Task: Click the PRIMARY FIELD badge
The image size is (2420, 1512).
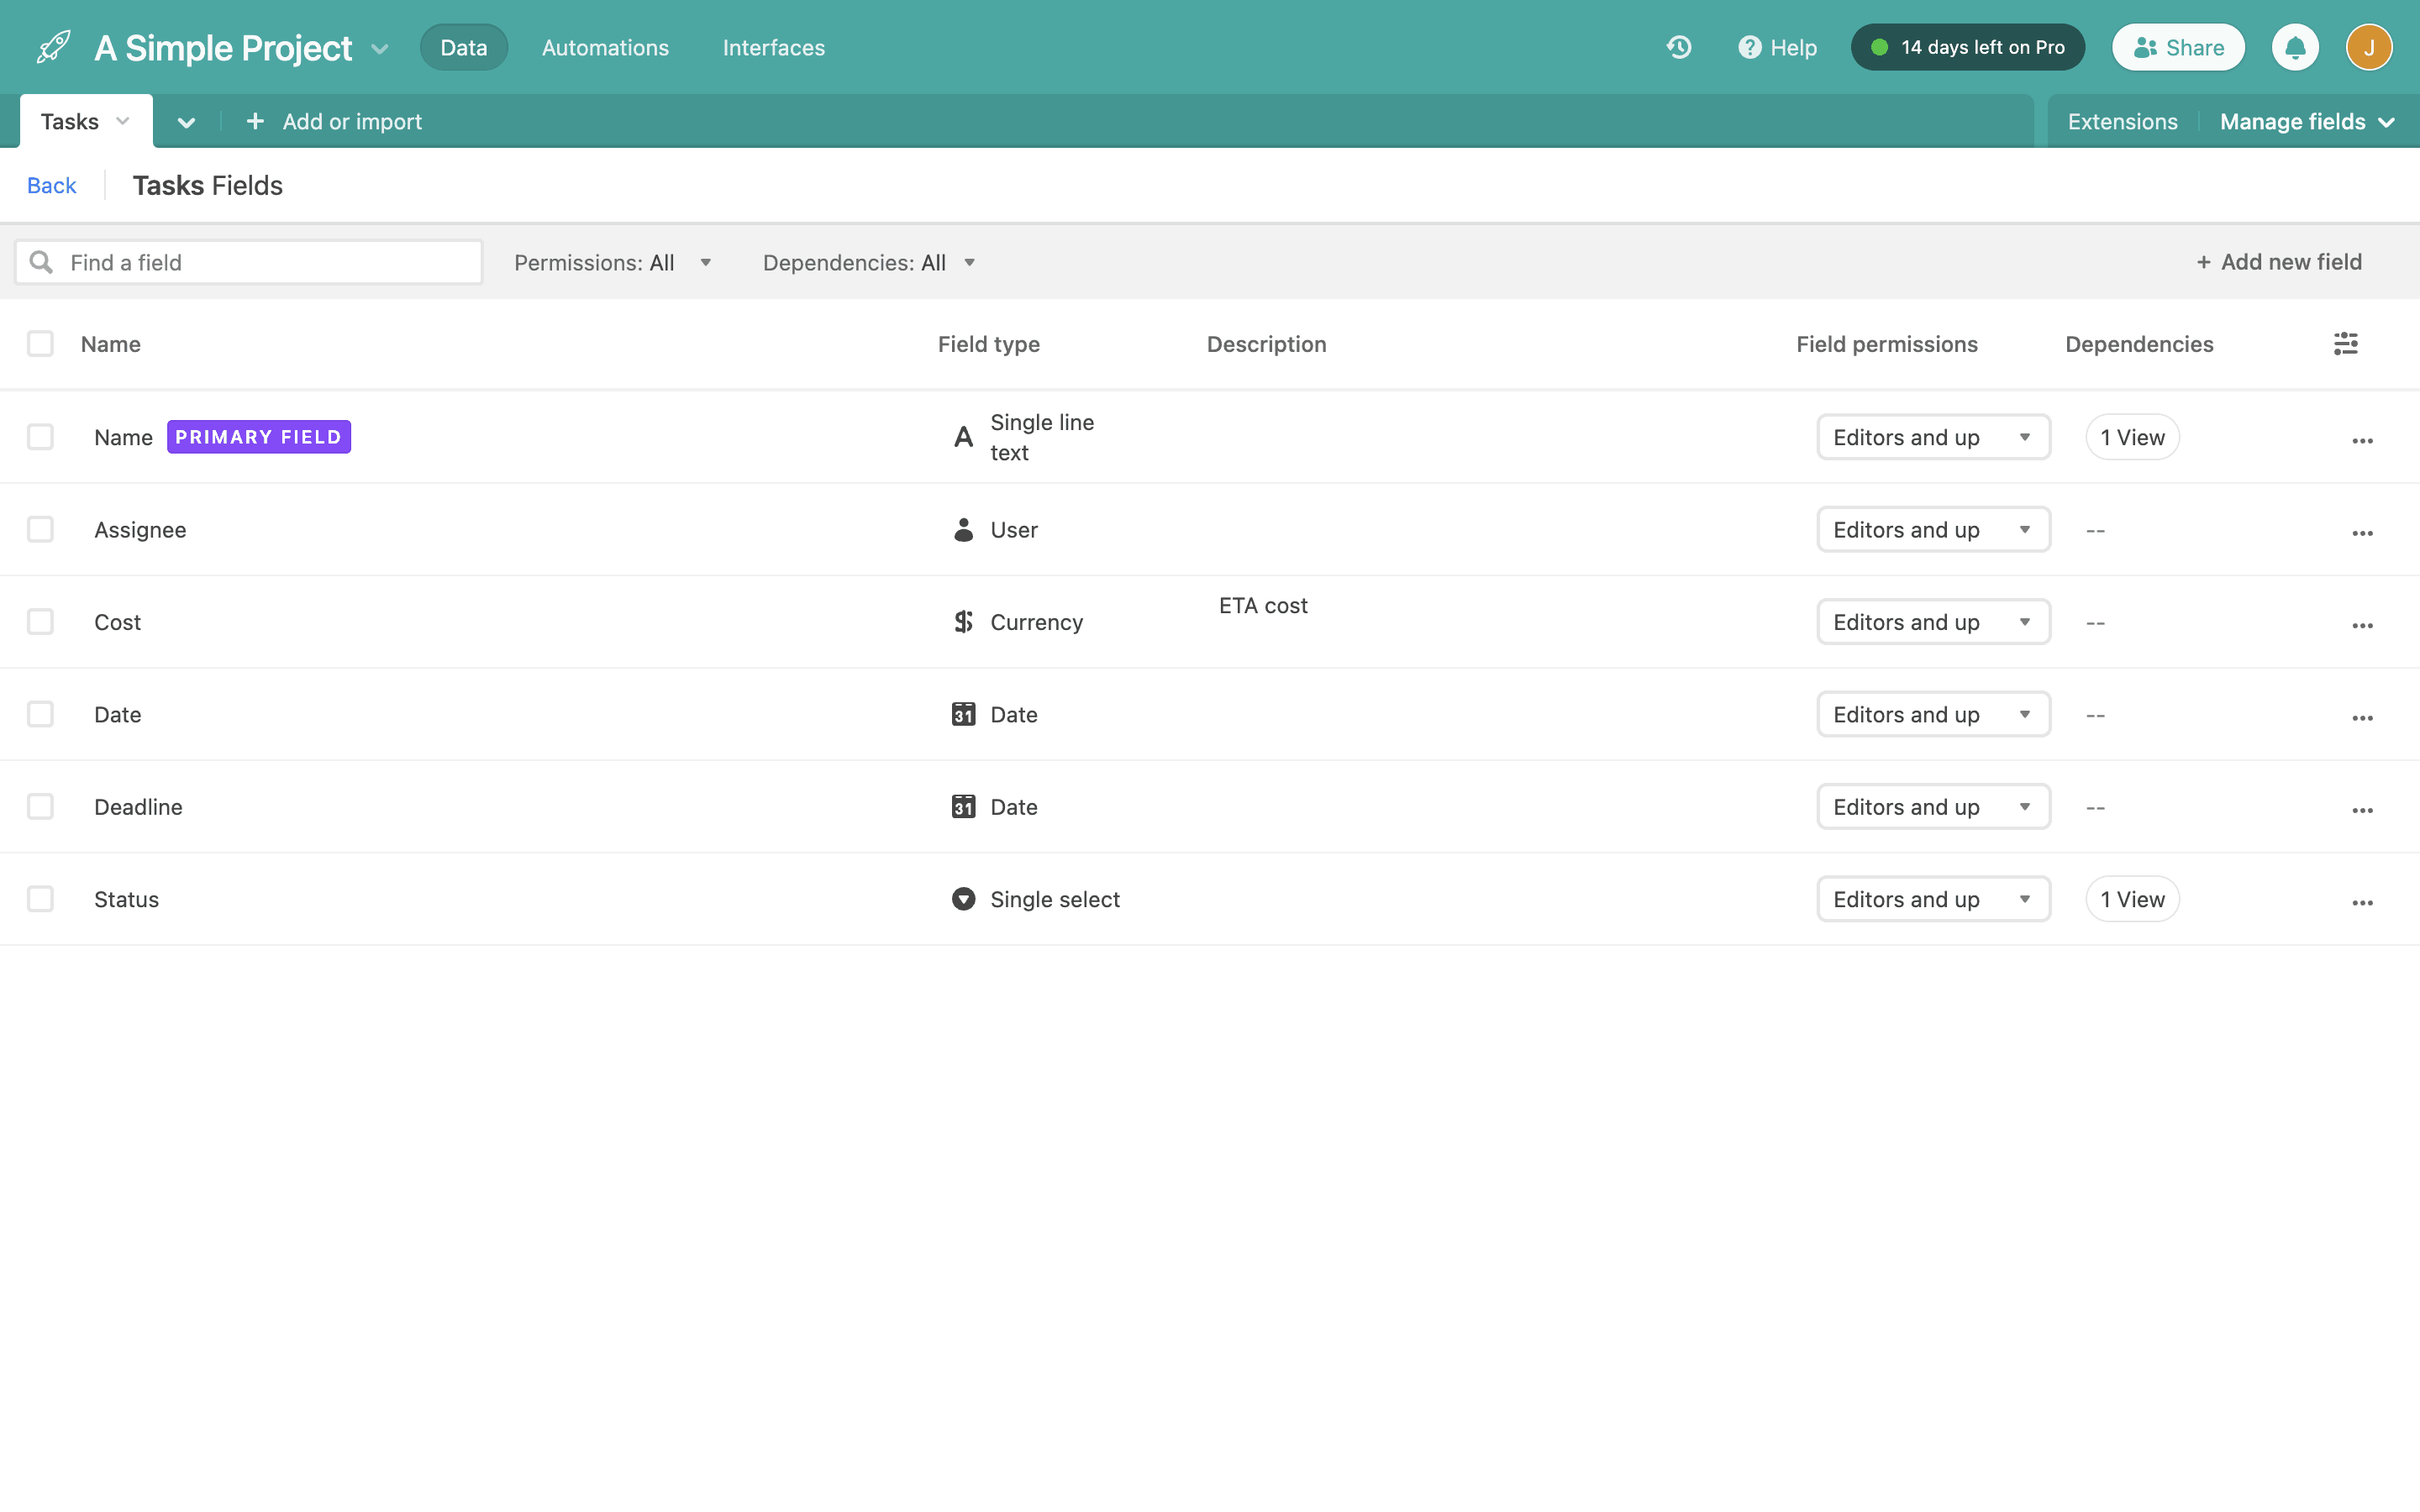Action: tap(258, 437)
